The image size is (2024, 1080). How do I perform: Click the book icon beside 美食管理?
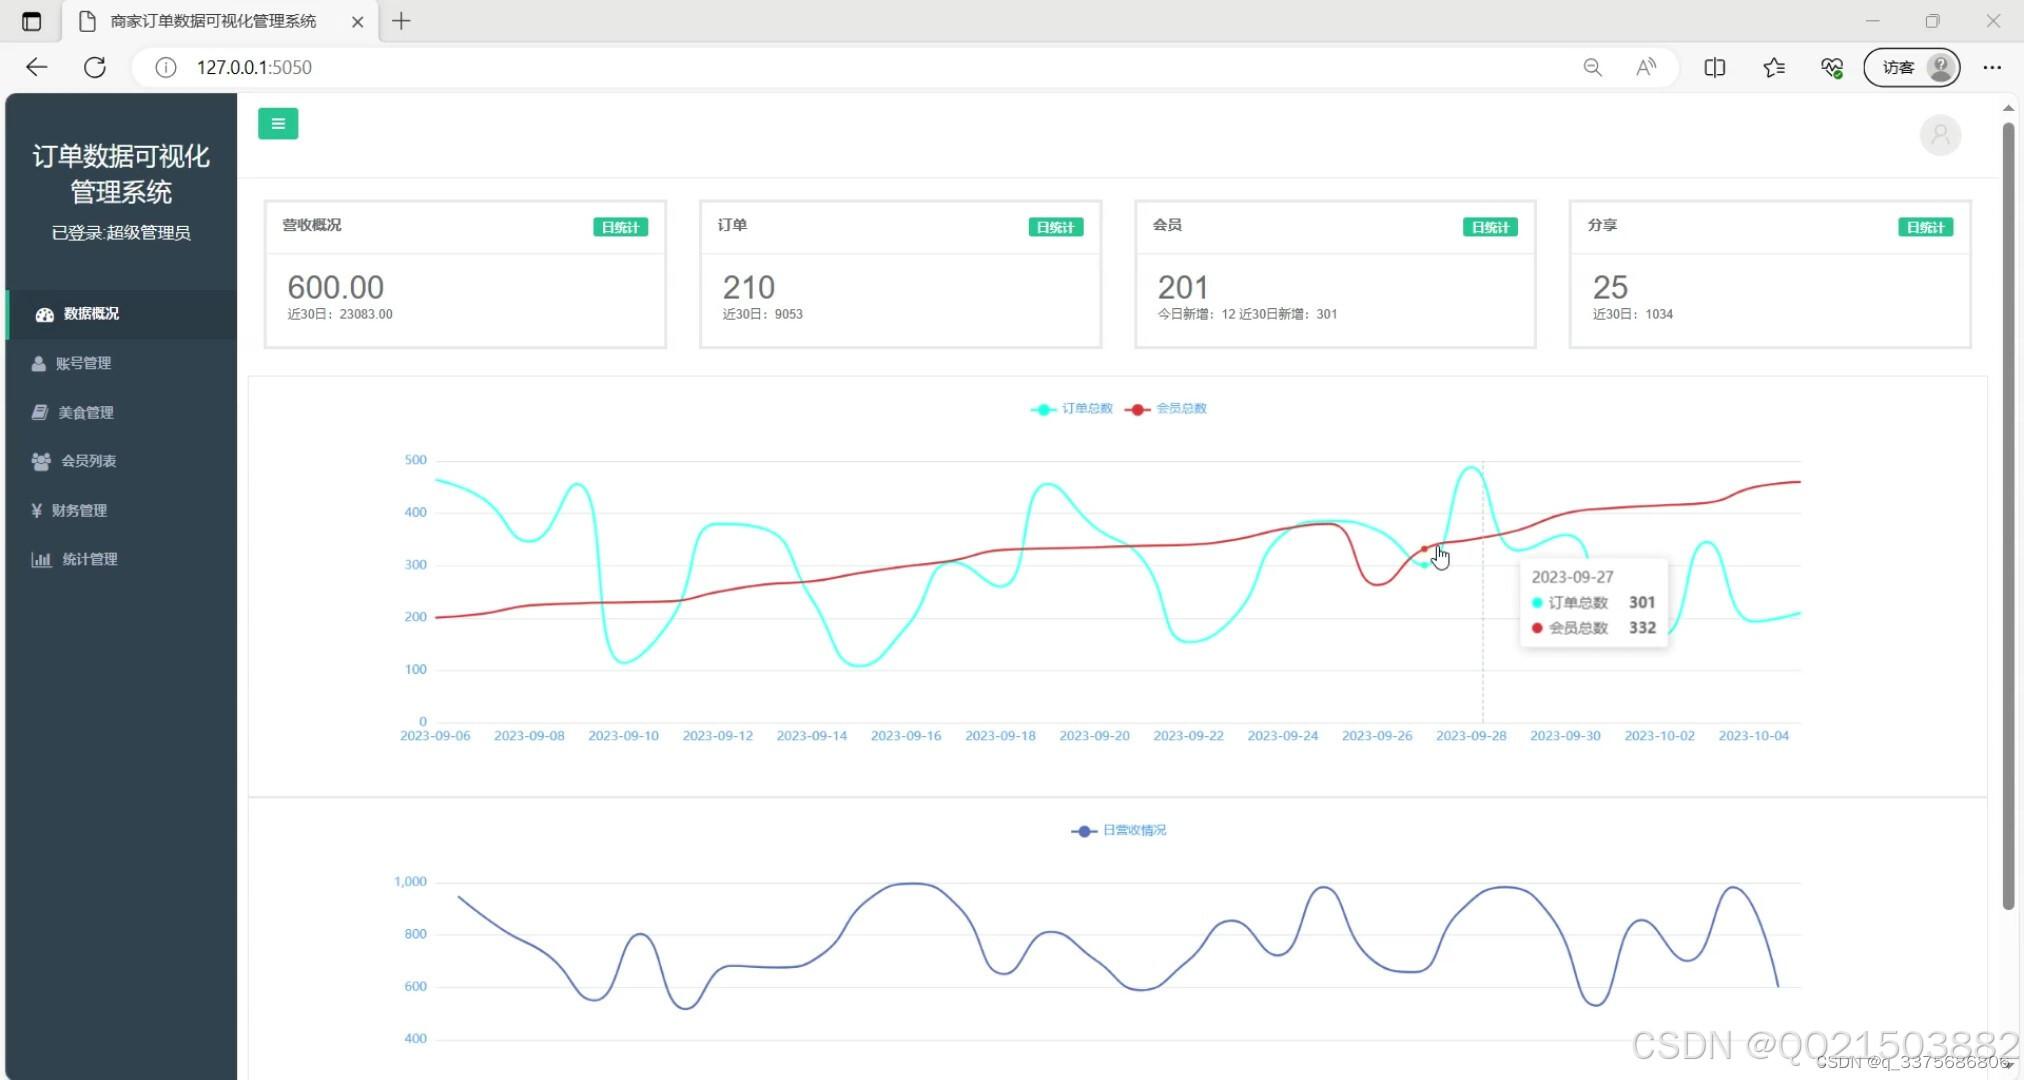tap(40, 412)
